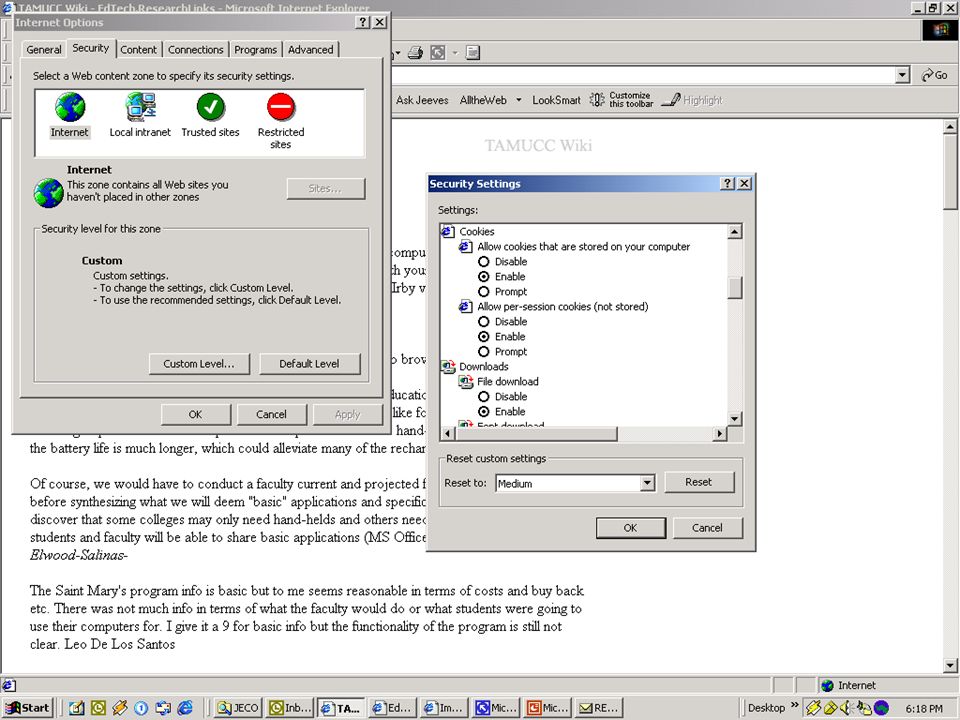Click the Default Level button
This screenshot has height=720, width=960.
pyautogui.click(x=310, y=364)
